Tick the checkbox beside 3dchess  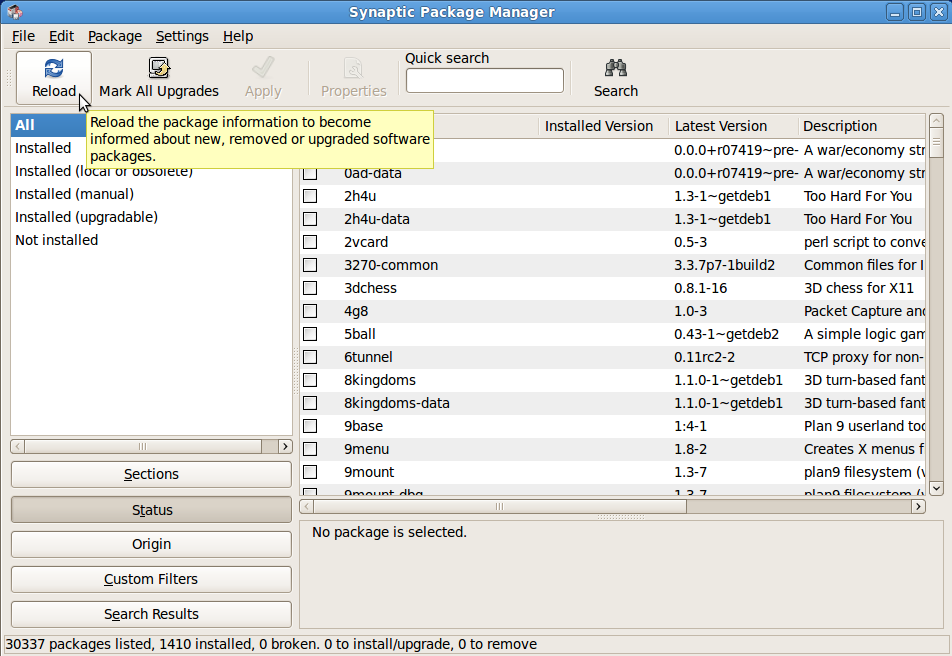point(309,288)
